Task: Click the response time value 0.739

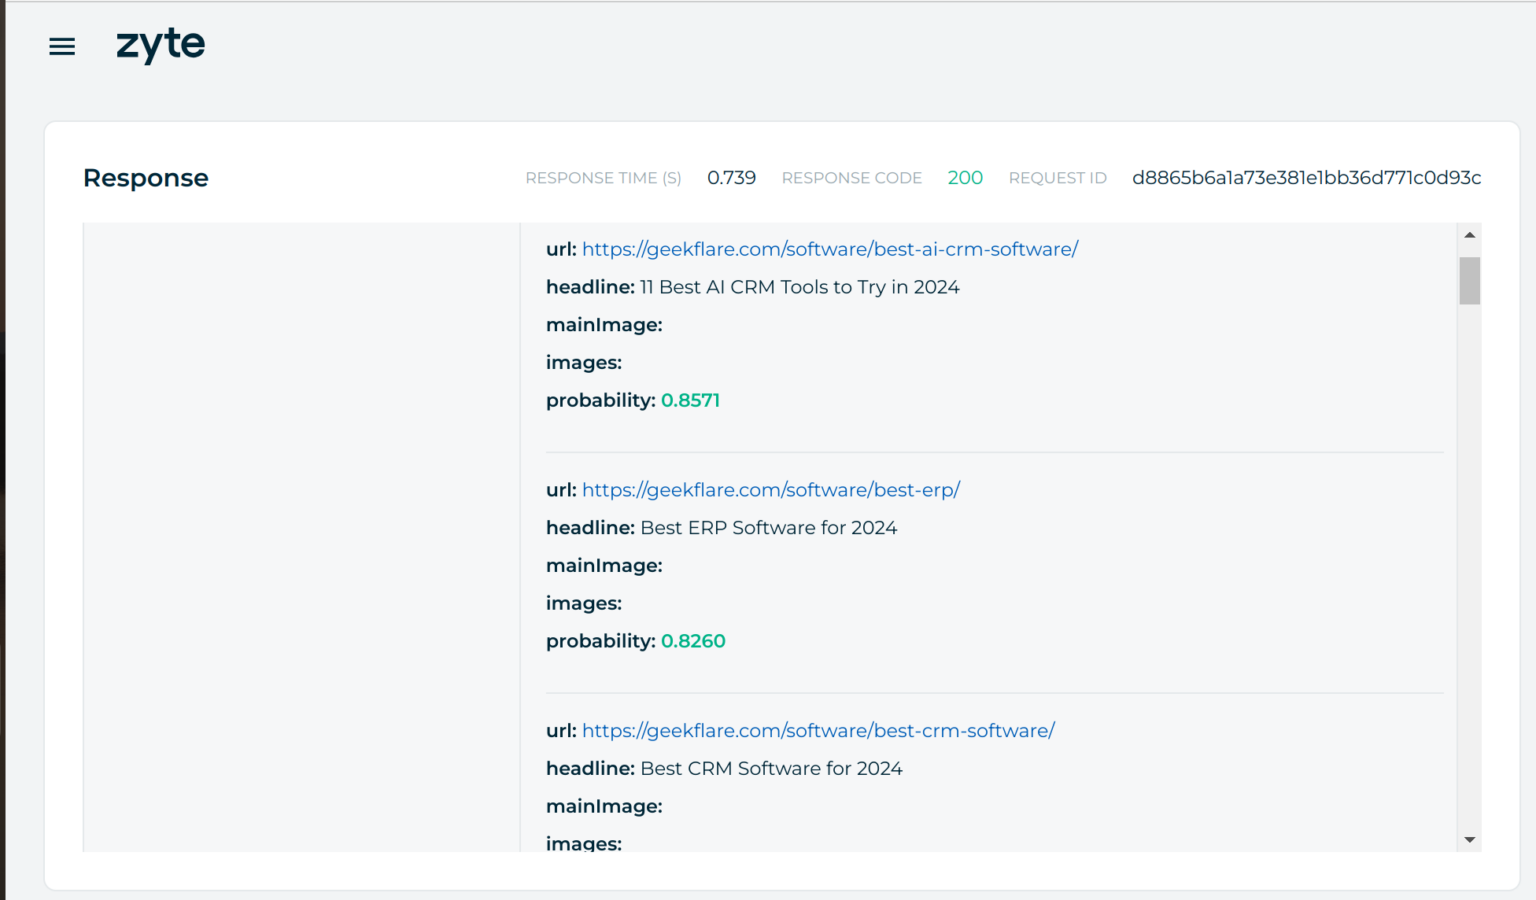Action: point(731,177)
